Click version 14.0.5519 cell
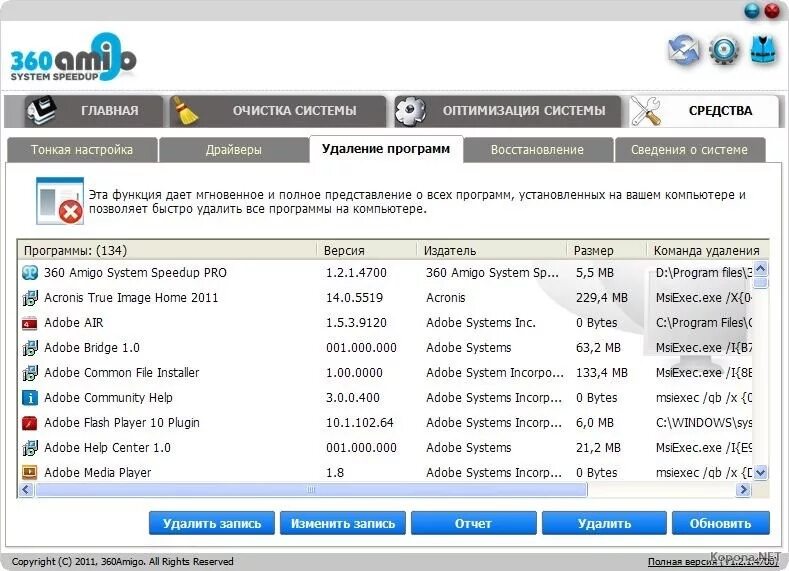Image resolution: width=789 pixels, height=571 pixels. pyautogui.click(x=354, y=297)
